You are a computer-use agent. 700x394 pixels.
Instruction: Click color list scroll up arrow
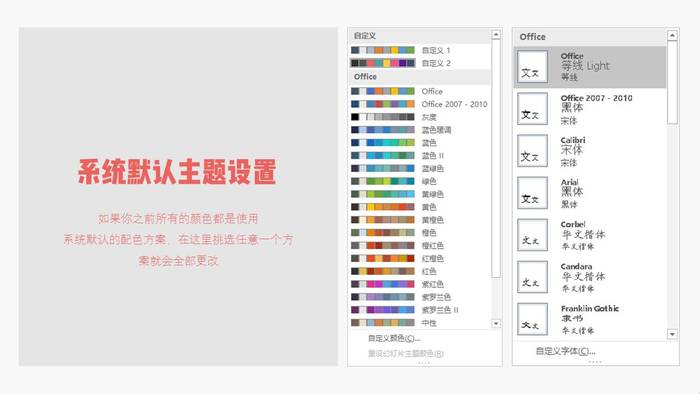496,35
